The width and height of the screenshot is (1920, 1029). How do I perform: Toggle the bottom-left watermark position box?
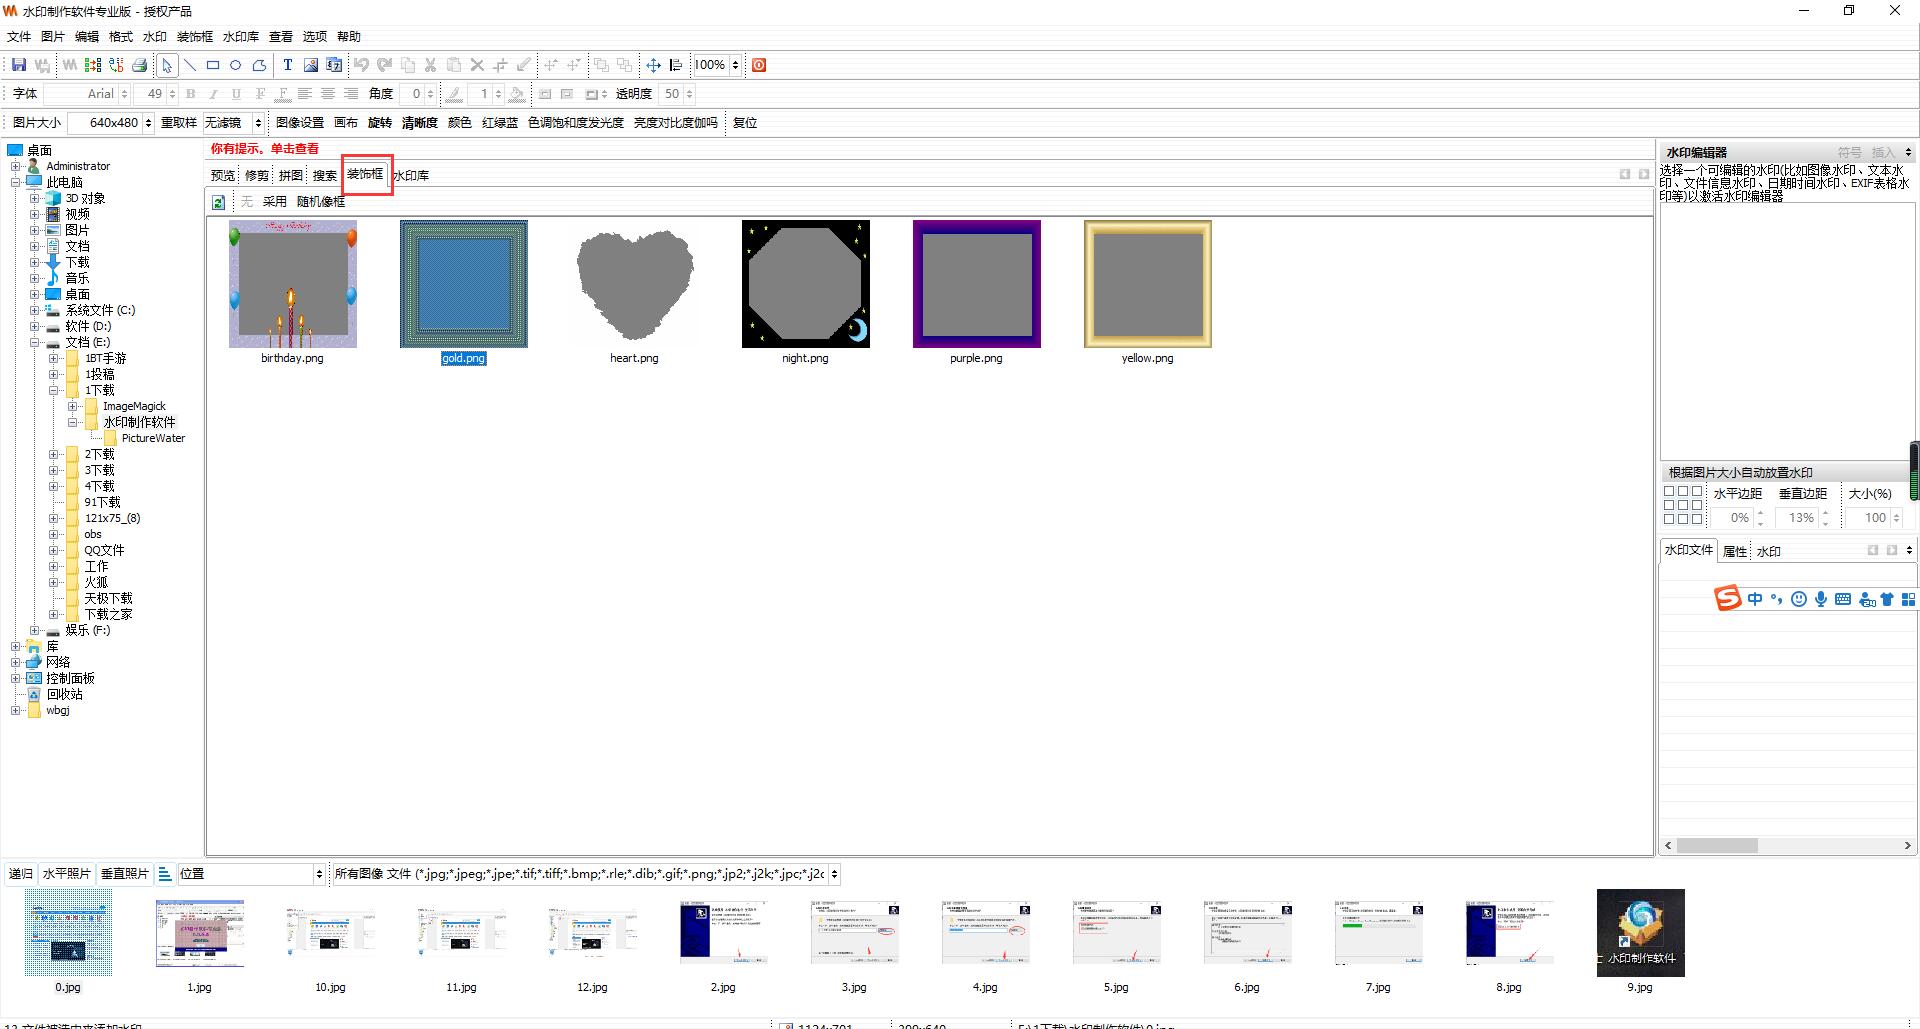coord(1669,519)
